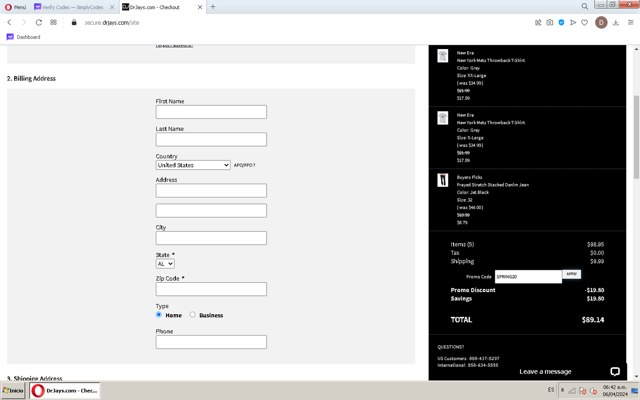Screen dimensions: 640x400
Task: Click the edit page toolbar icon
Action: click(538, 22)
